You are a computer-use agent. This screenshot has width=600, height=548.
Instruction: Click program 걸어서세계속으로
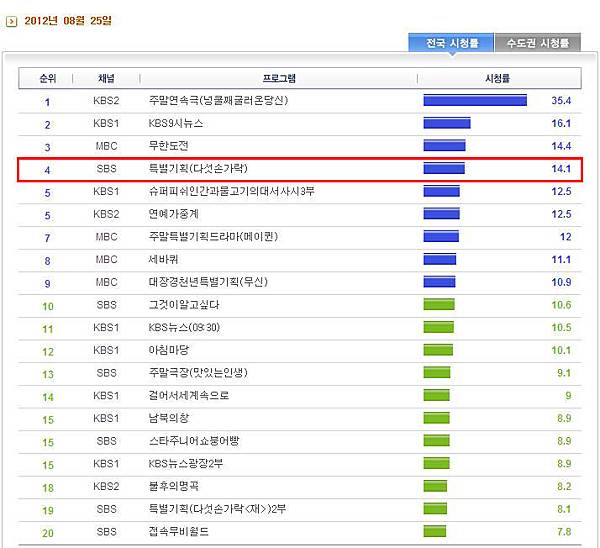189,396
